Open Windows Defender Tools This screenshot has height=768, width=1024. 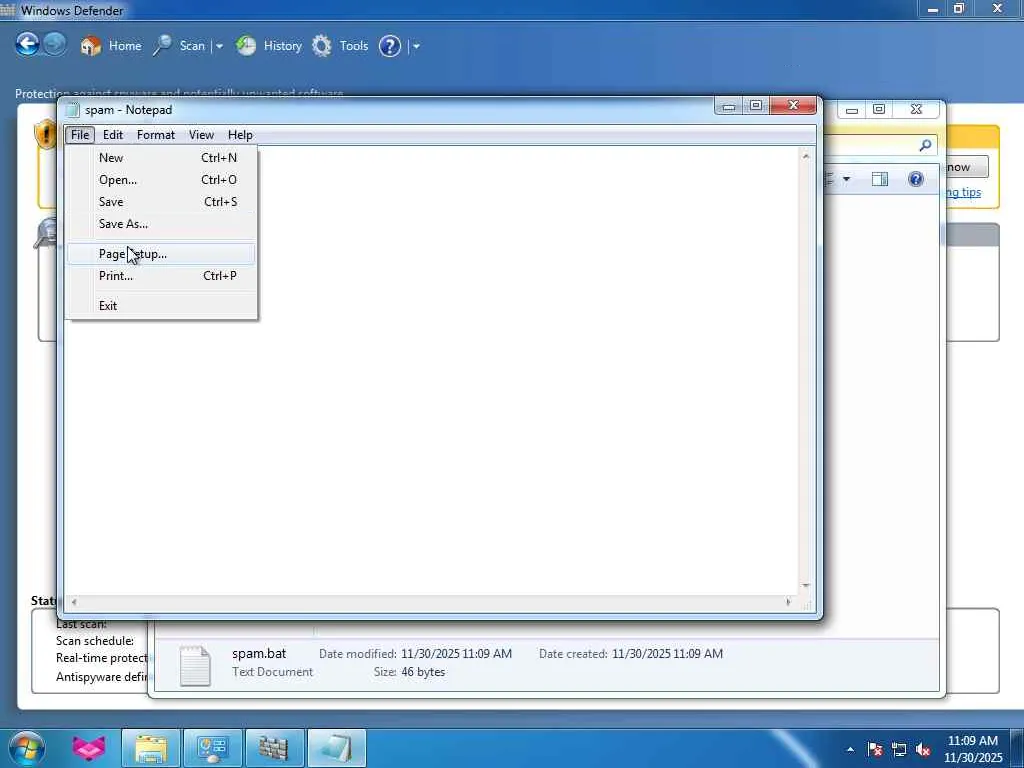pyautogui.click(x=340, y=46)
